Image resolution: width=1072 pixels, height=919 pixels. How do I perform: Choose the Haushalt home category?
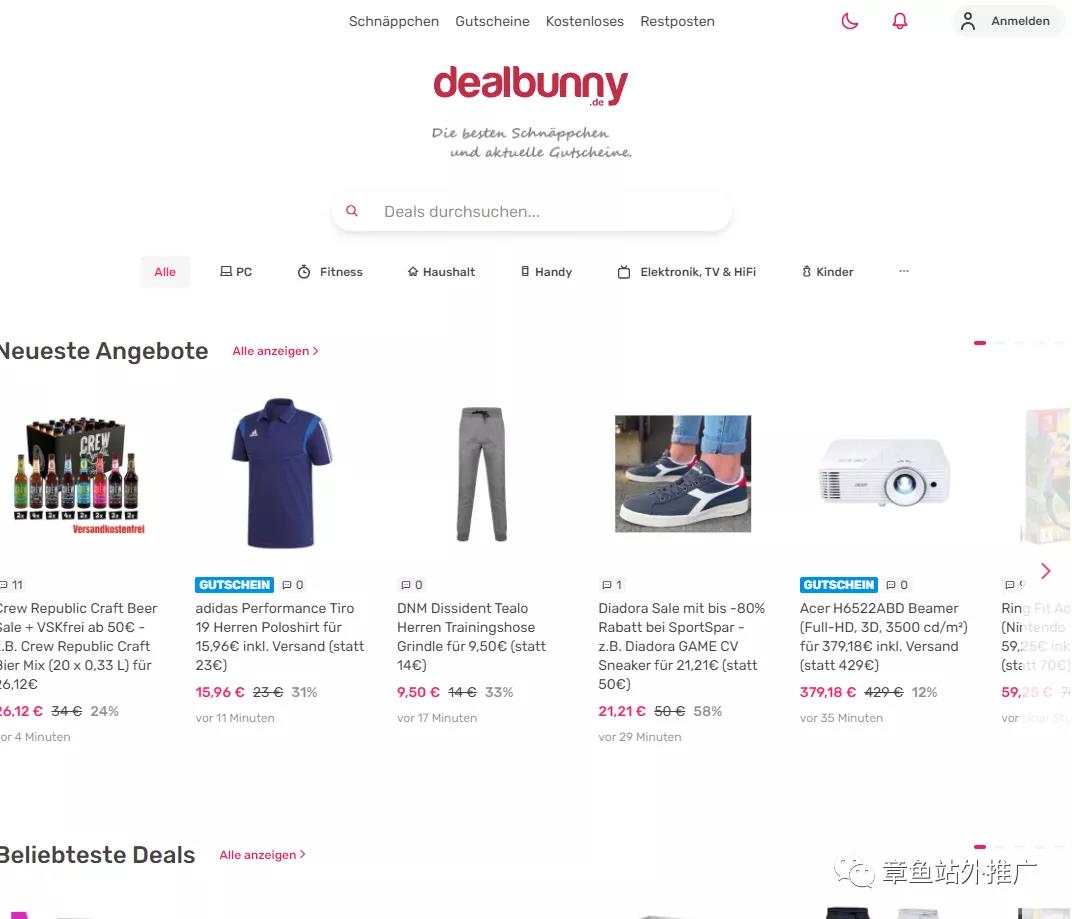click(441, 271)
